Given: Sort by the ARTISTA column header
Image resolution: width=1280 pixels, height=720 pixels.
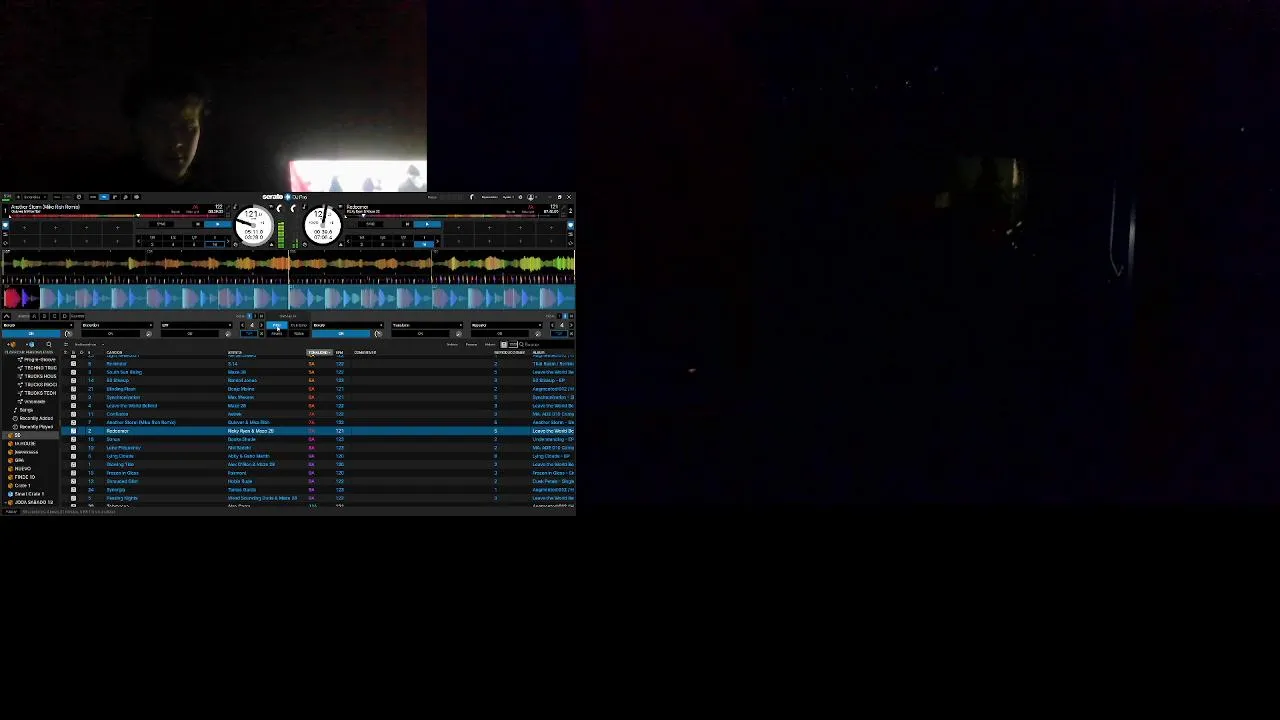Looking at the screenshot, I should (x=235, y=352).
